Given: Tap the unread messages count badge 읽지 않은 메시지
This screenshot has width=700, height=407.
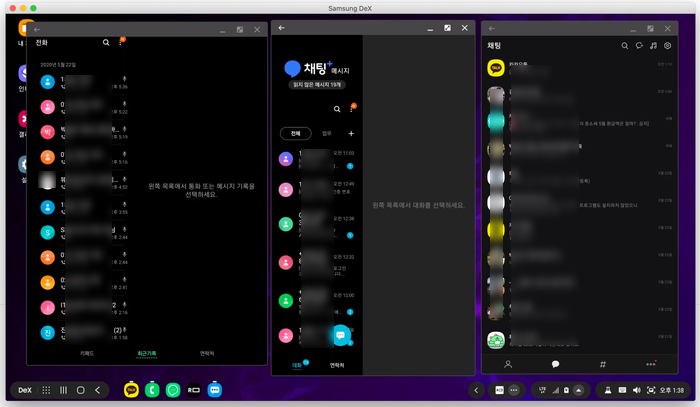Looking at the screenshot, I should coord(317,85).
